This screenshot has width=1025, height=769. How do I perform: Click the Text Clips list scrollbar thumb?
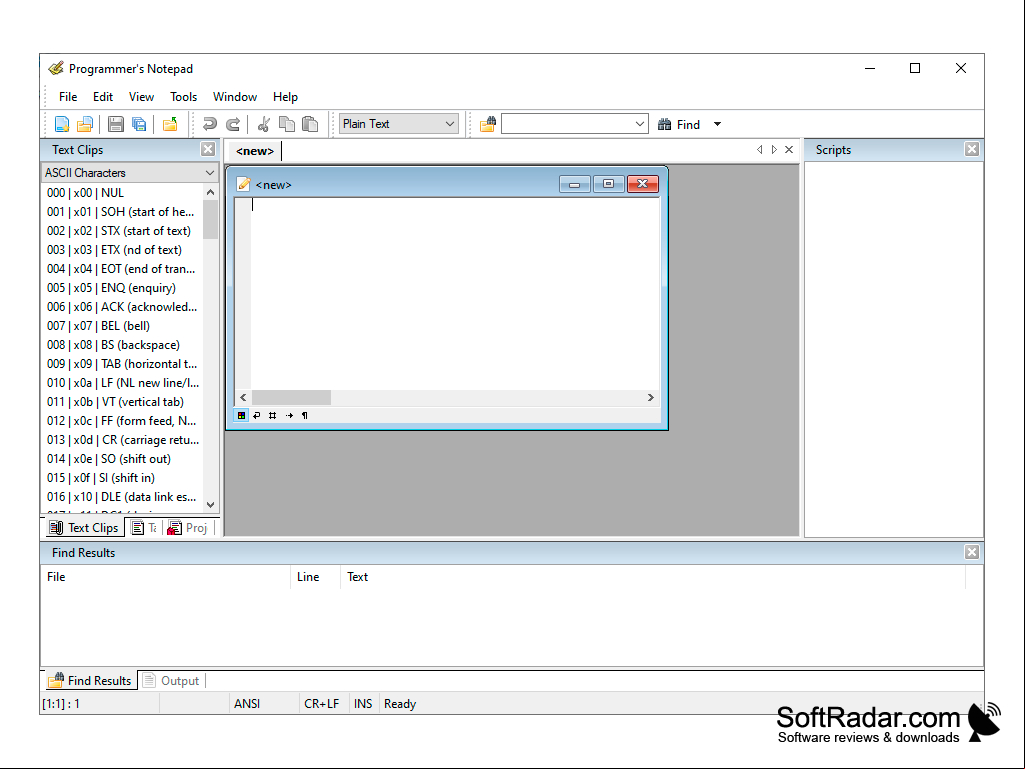[210, 220]
